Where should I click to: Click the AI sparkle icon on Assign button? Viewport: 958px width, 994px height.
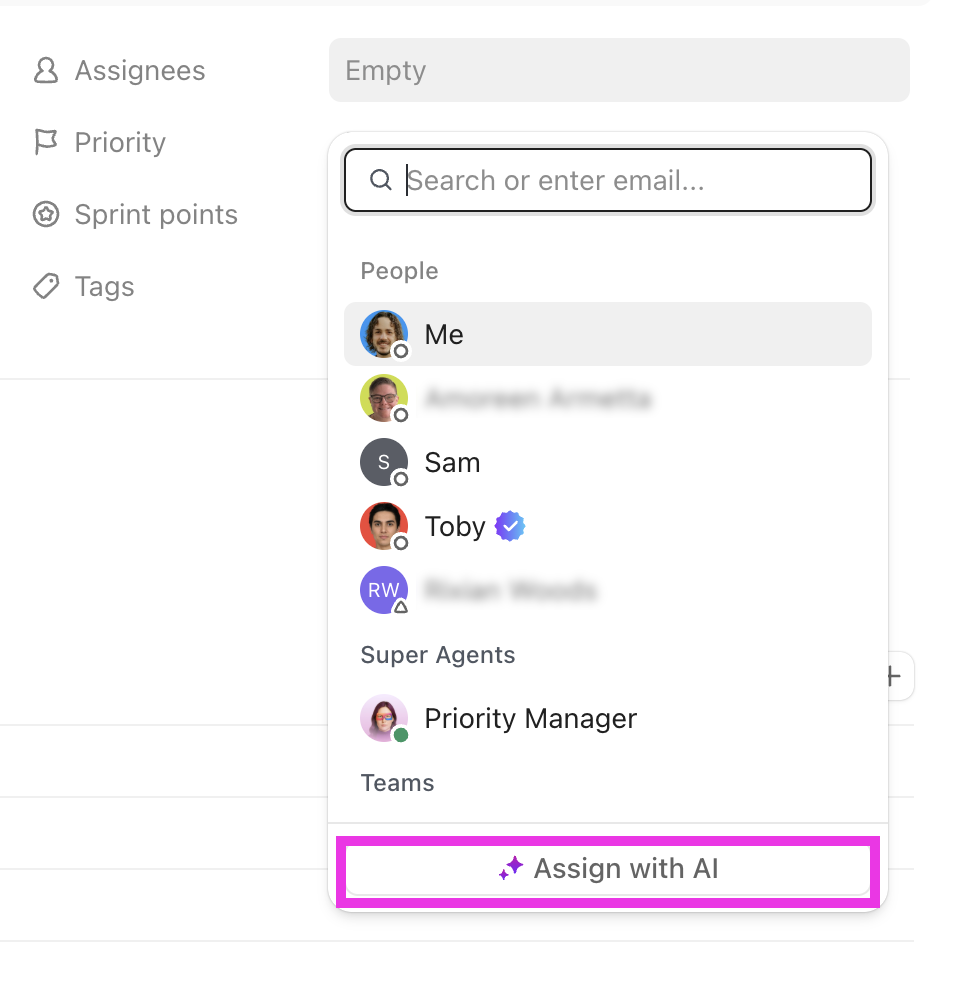(511, 868)
